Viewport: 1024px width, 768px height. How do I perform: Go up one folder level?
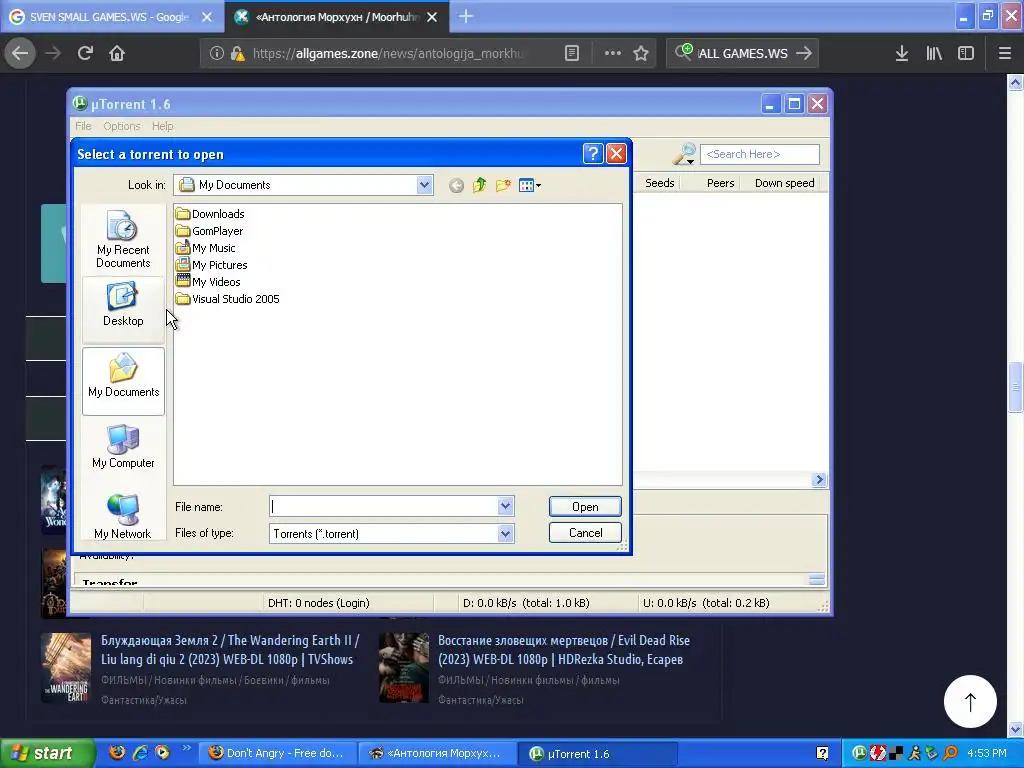click(x=479, y=185)
